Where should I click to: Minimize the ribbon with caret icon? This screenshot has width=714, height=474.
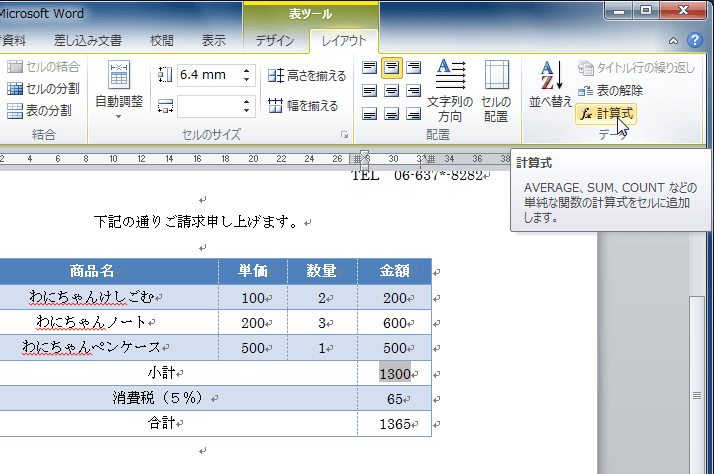click(x=673, y=41)
